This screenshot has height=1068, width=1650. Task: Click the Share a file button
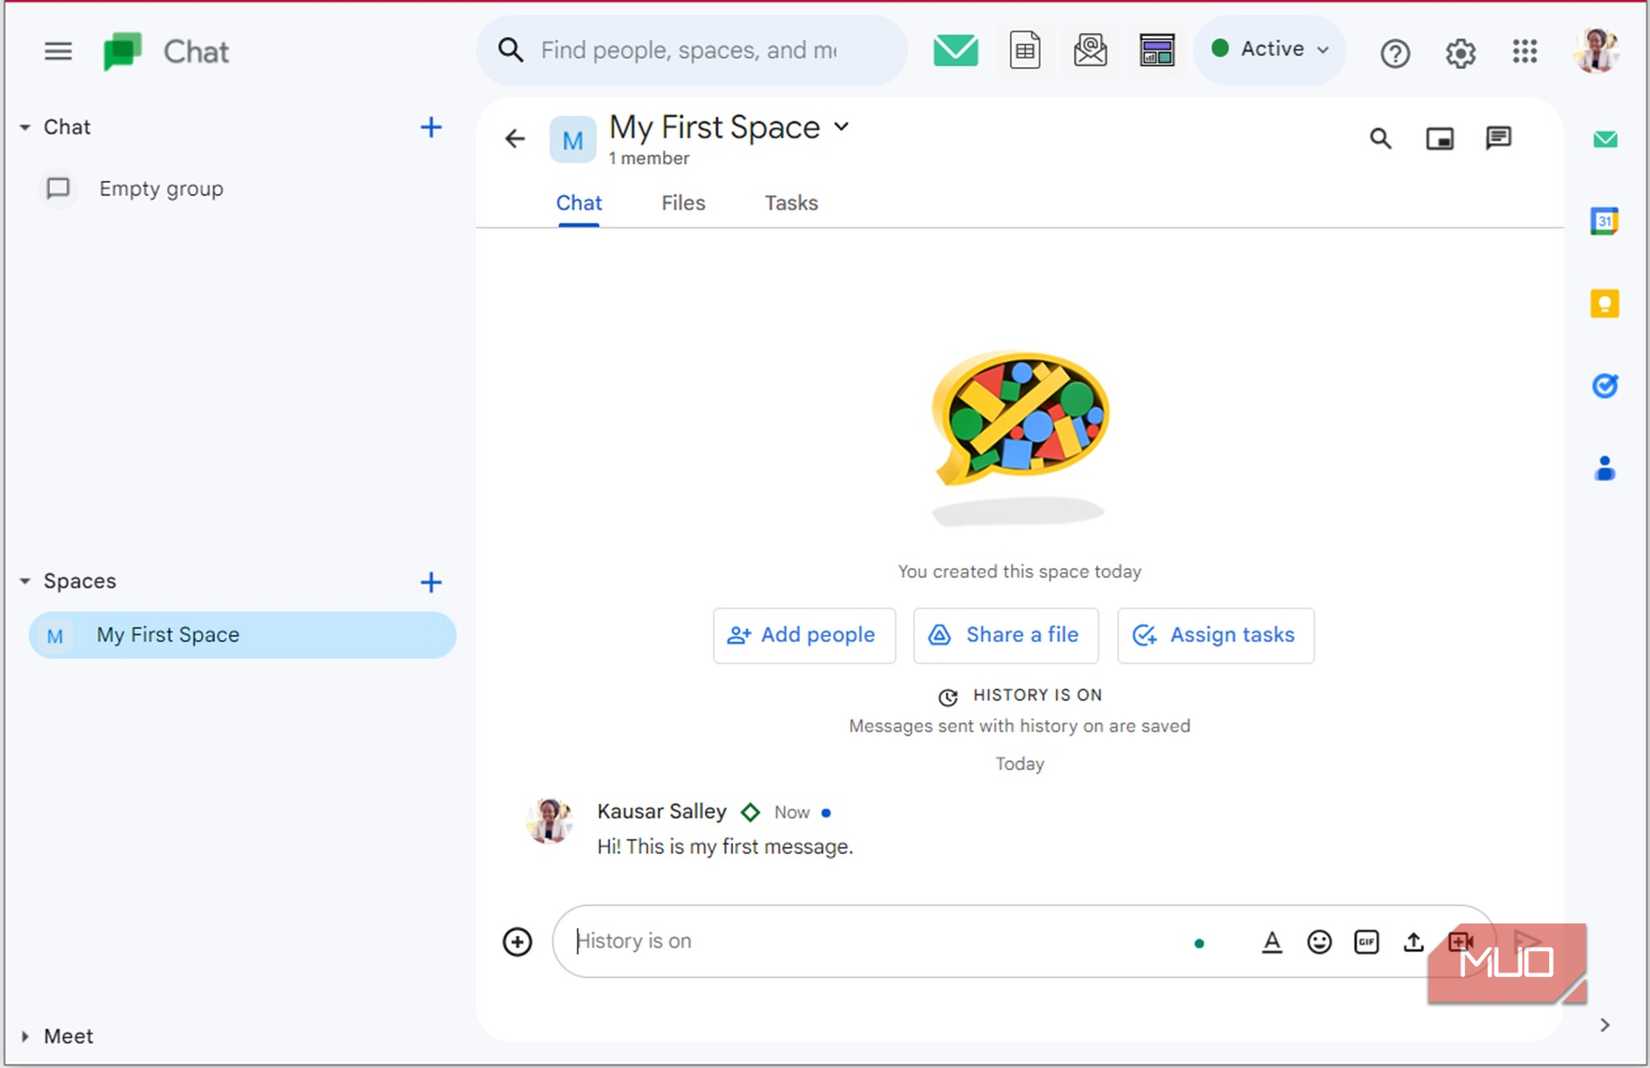pyautogui.click(x=1006, y=635)
